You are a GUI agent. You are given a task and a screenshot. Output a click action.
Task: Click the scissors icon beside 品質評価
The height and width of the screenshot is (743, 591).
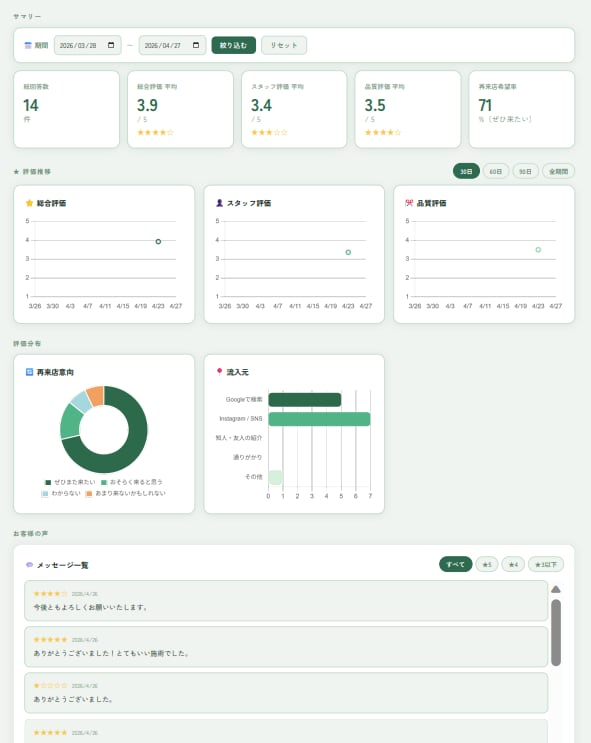point(409,203)
